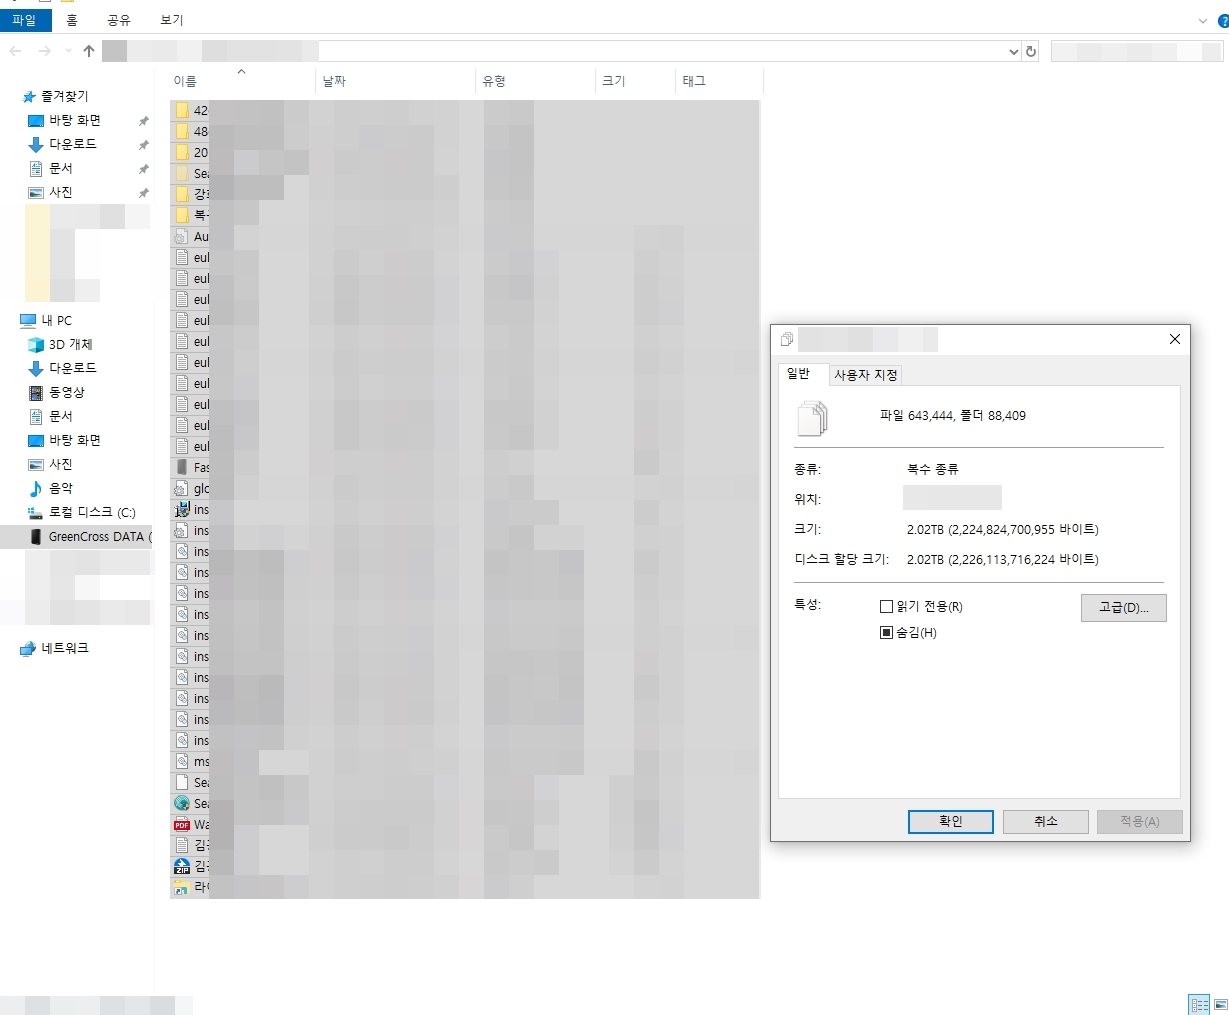Open 다운로드 under 즐겨찾기
The height and width of the screenshot is (1015, 1229).
73,145
